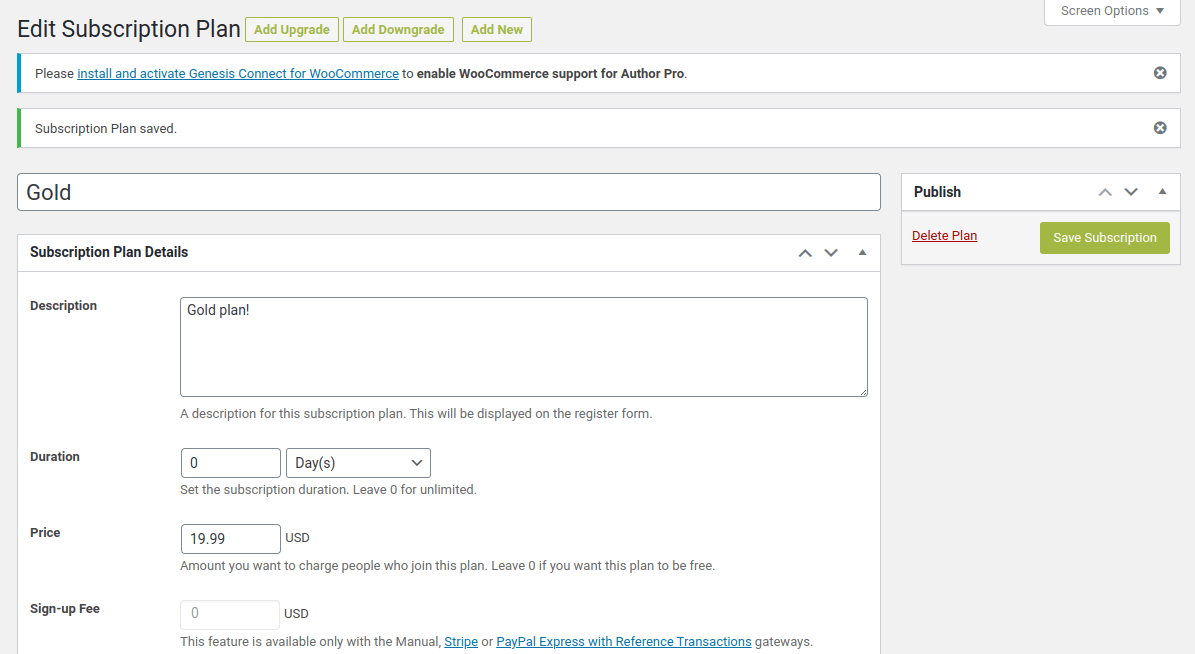Click the Add Downgrade button
Screen dimensions: 1195x654
coord(398,30)
